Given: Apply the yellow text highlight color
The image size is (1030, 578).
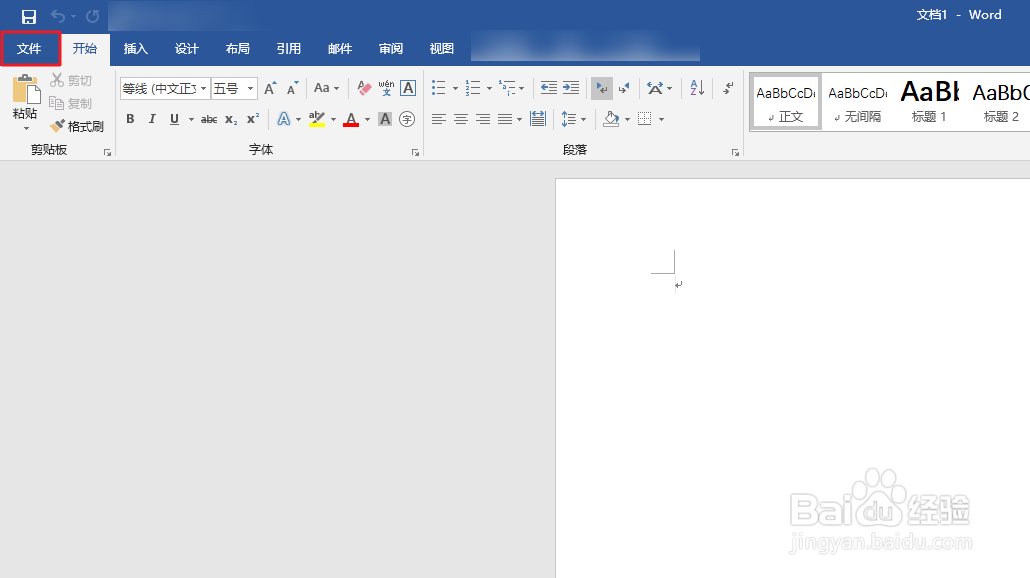Looking at the screenshot, I should pos(317,119).
